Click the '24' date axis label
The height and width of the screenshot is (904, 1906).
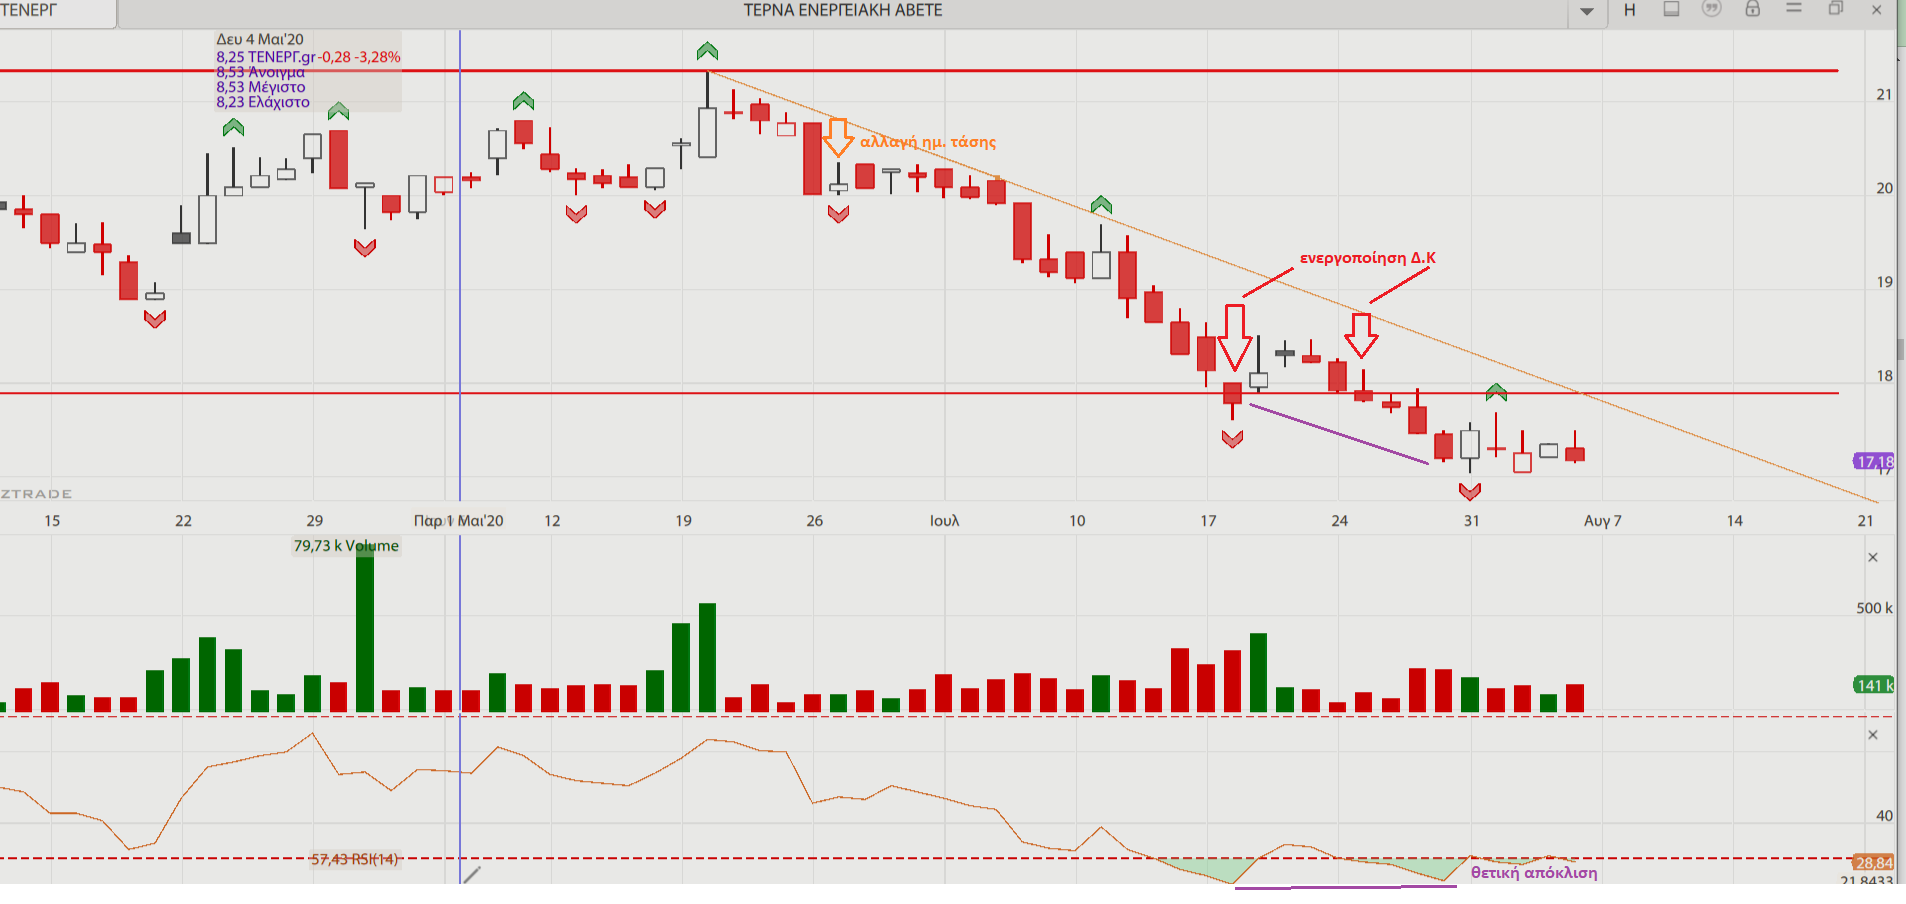tap(1340, 521)
